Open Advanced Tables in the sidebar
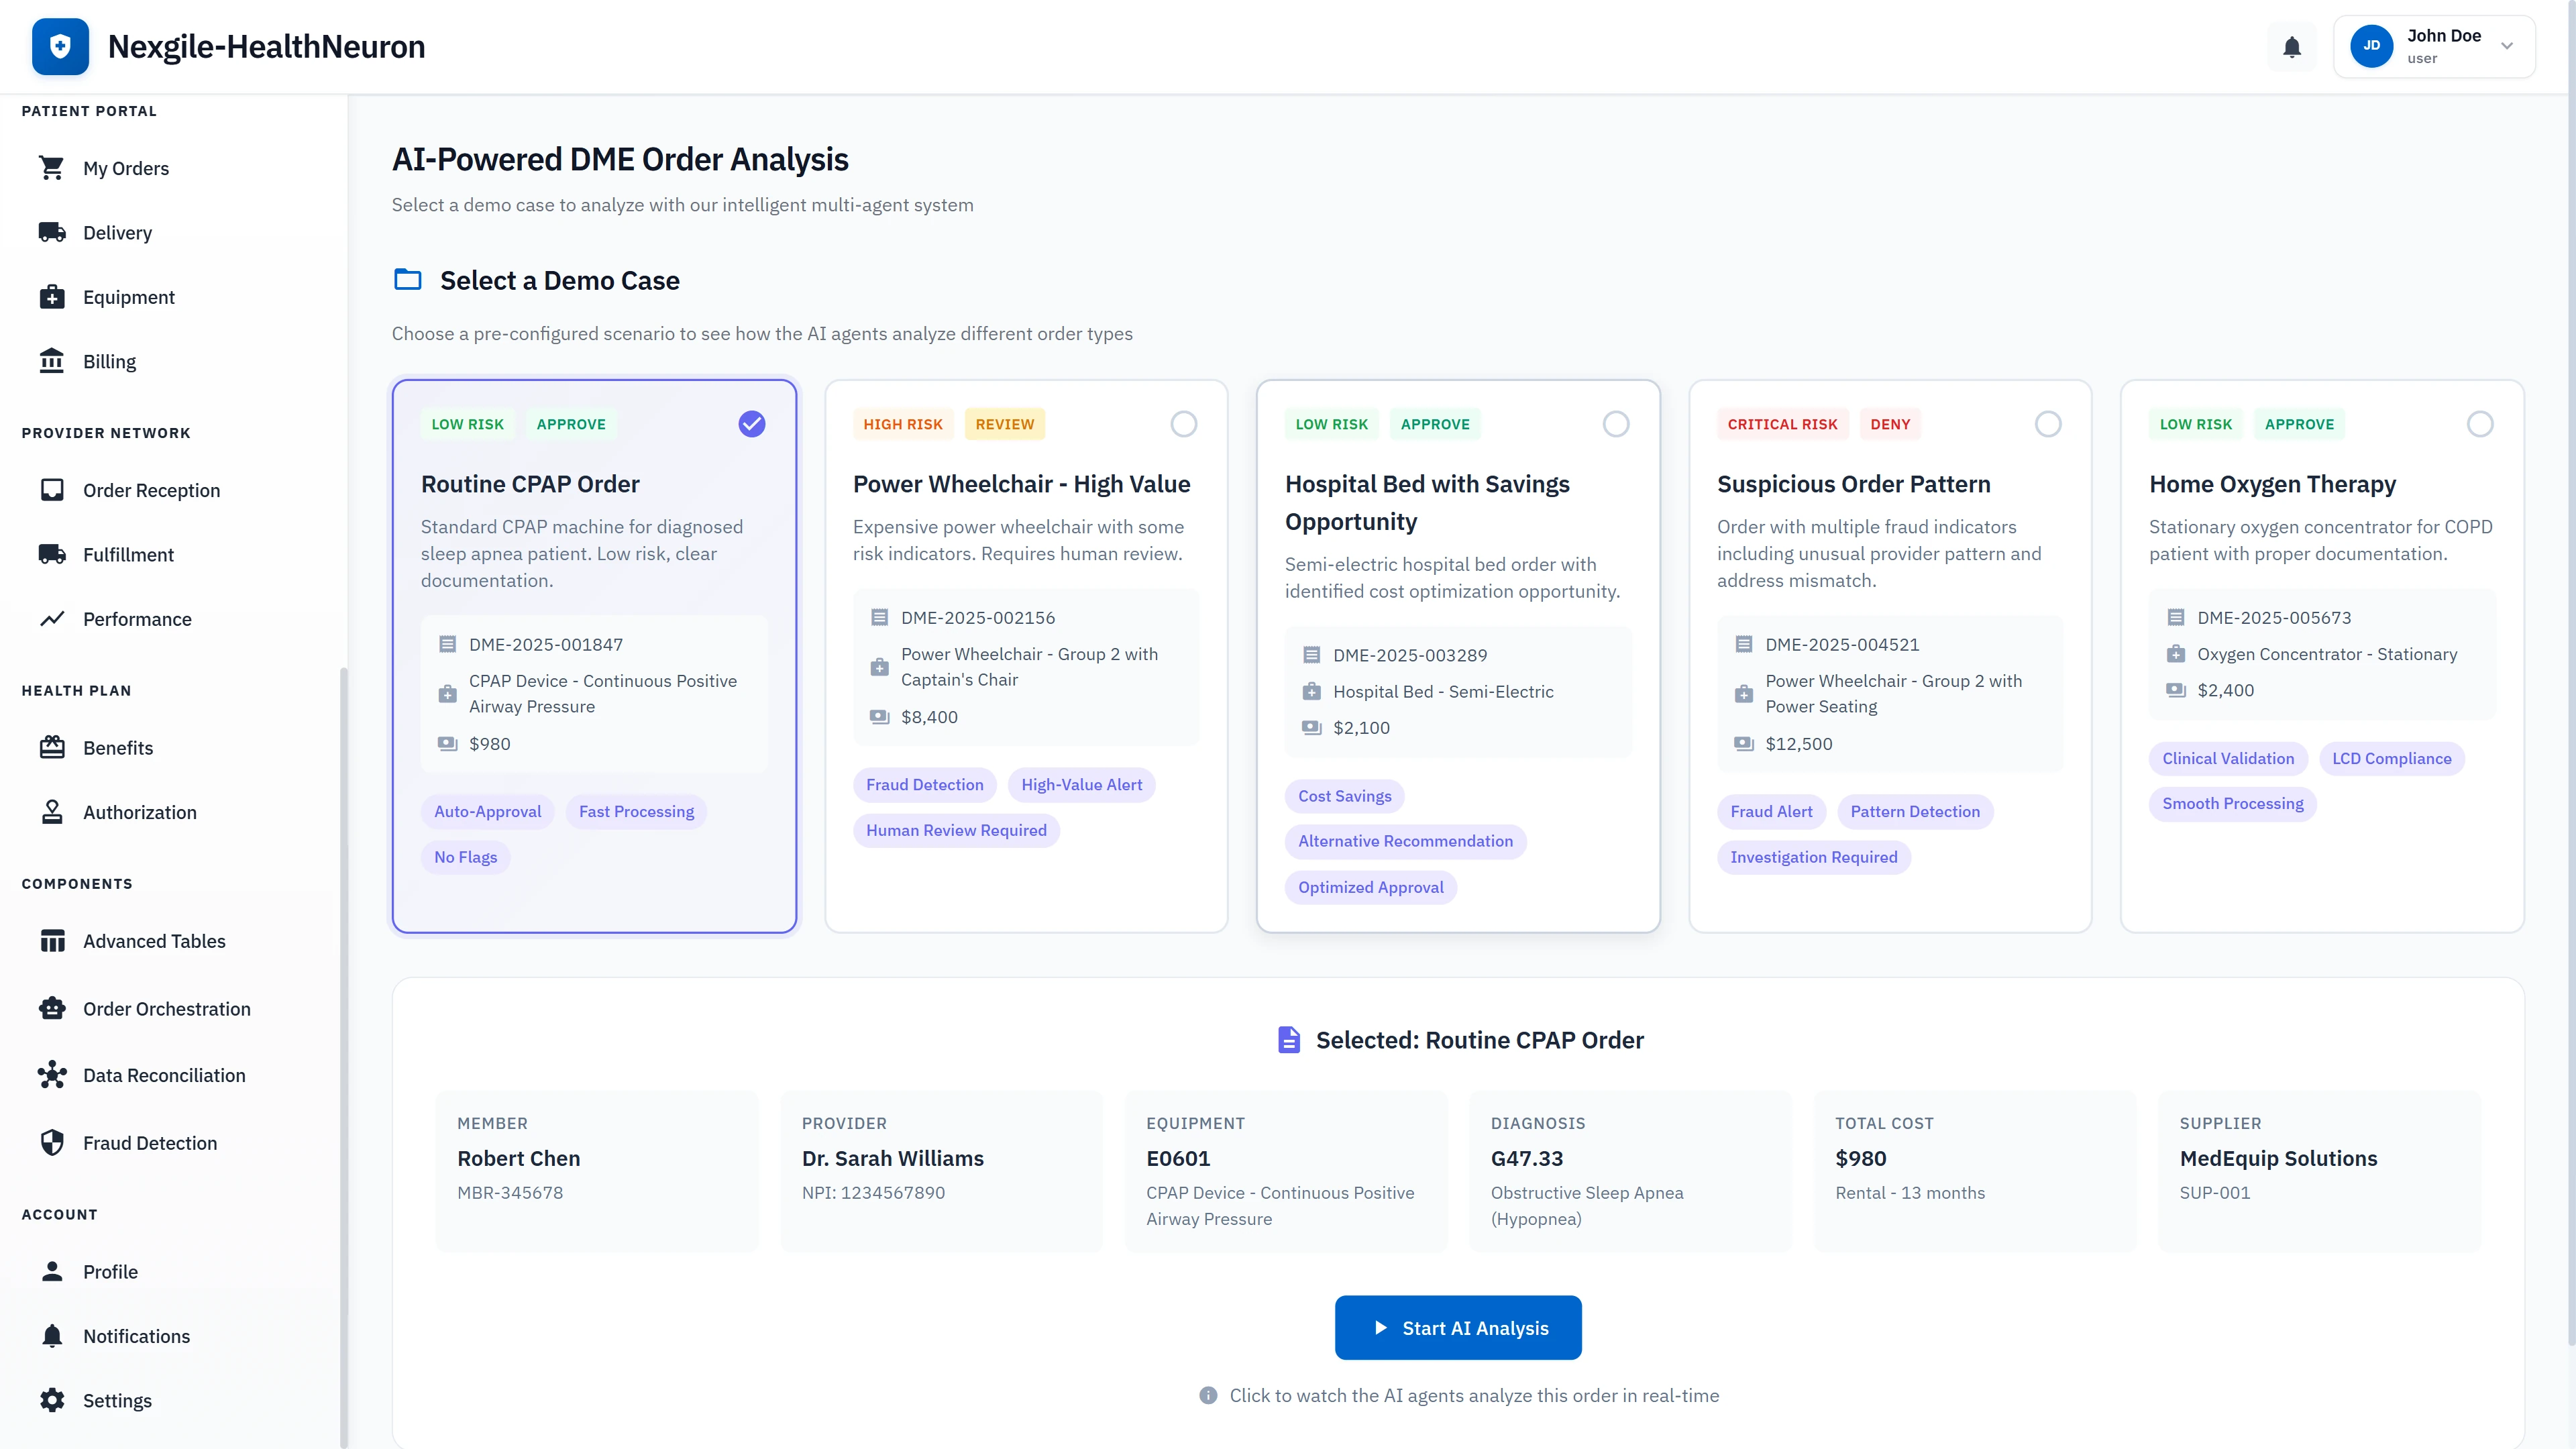This screenshot has height=1449, width=2576. pyautogui.click(x=153, y=941)
